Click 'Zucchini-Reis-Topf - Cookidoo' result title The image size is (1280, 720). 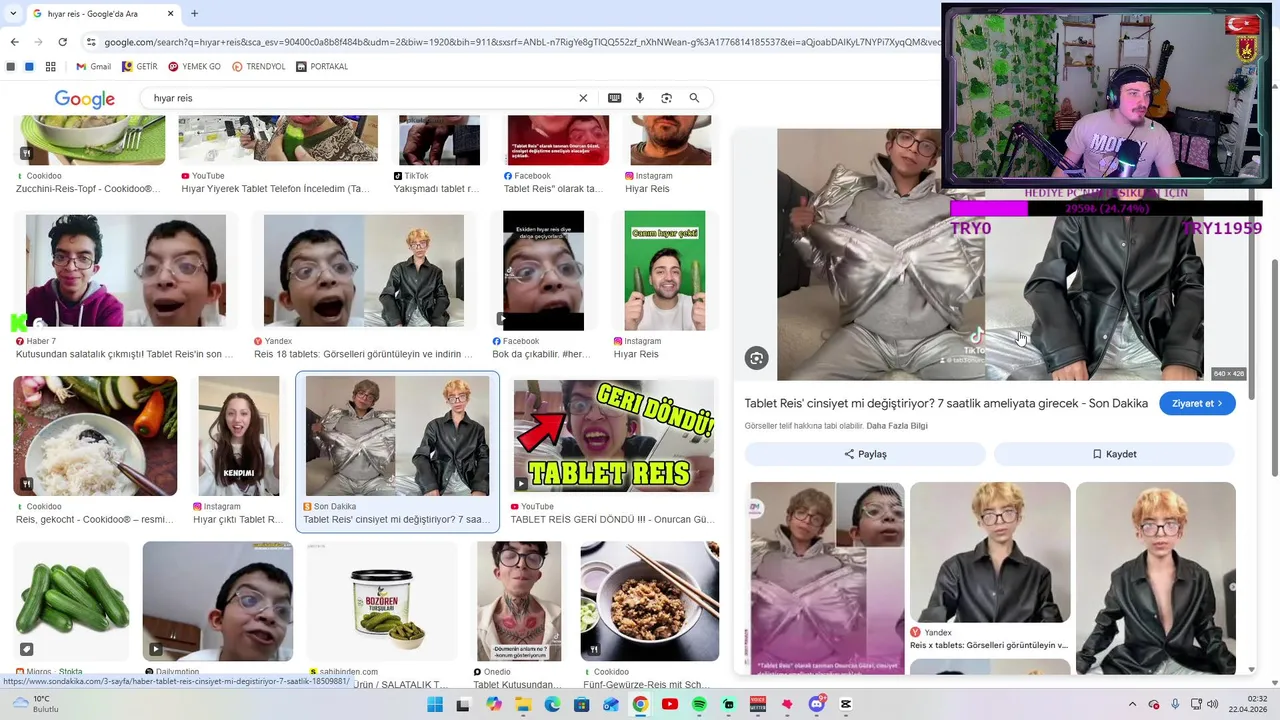click(88, 189)
